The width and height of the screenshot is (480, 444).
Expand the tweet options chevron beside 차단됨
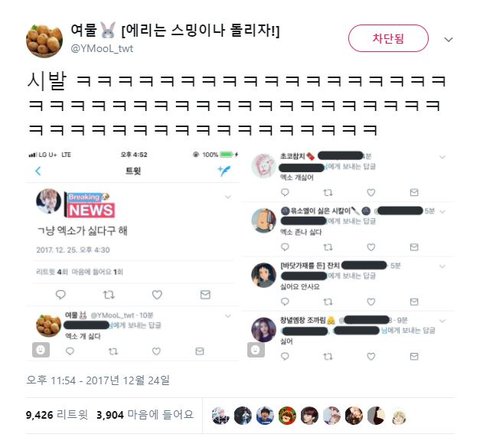point(449,40)
